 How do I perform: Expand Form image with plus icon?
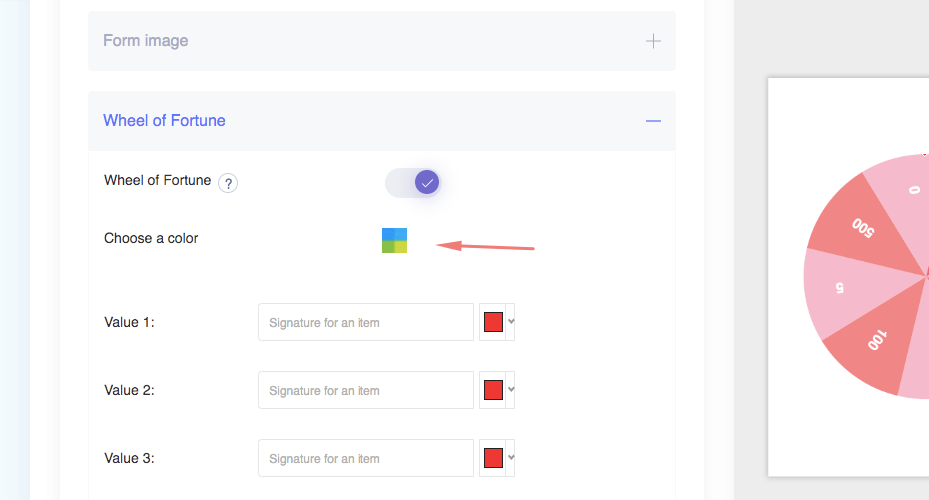point(653,41)
